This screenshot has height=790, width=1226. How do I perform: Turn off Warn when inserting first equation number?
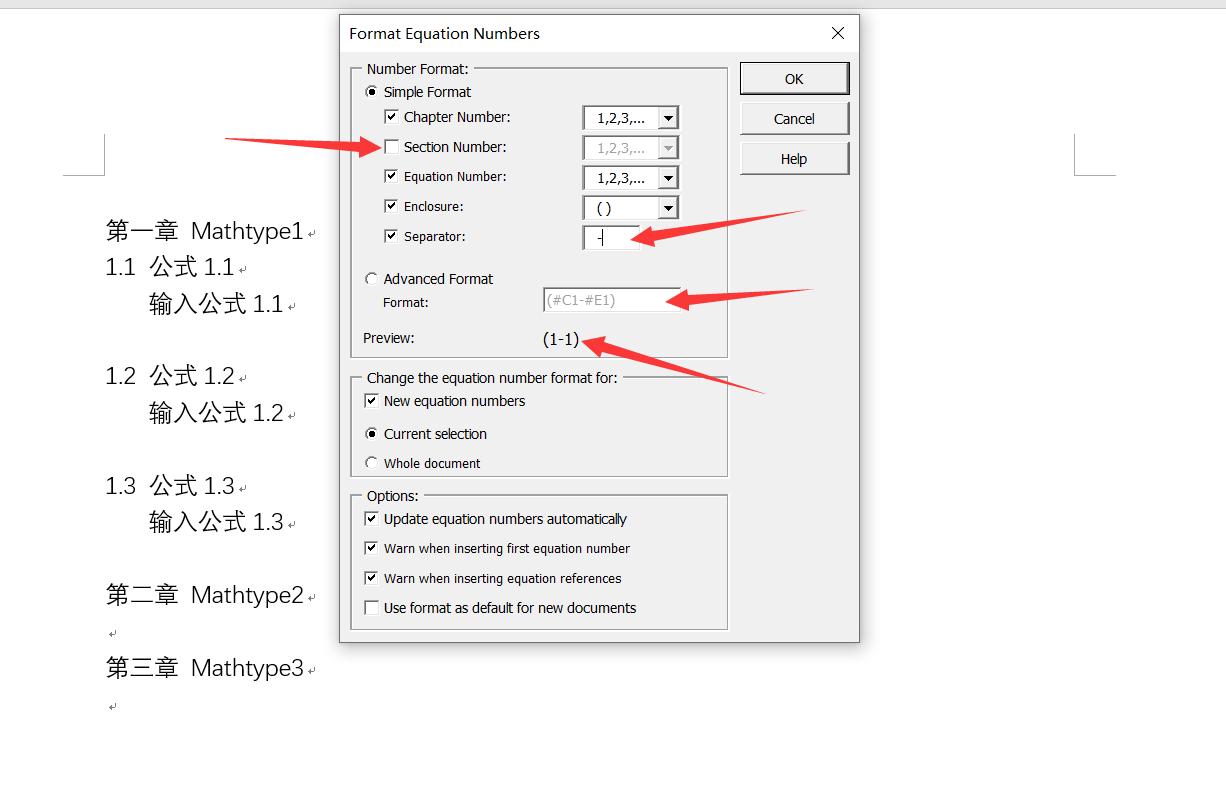(x=371, y=548)
